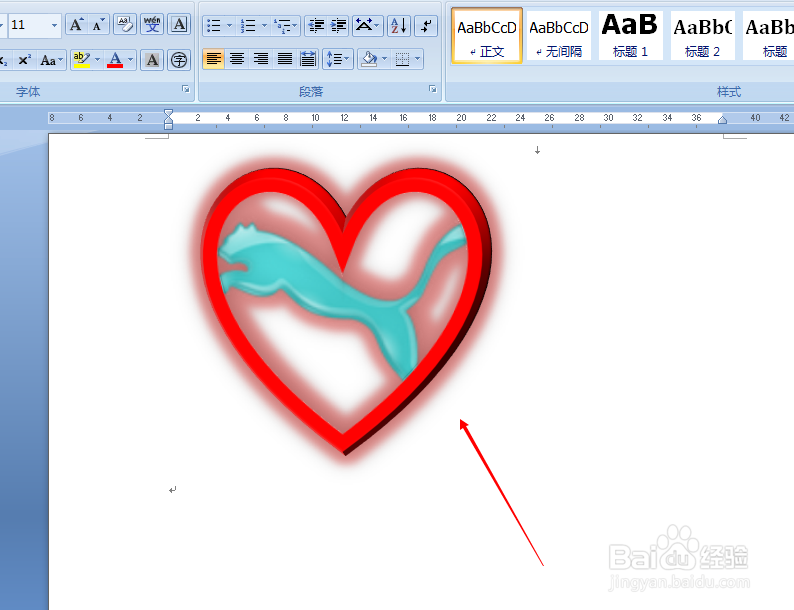
Task: Select the 无间隔 style
Action: (x=559, y=35)
